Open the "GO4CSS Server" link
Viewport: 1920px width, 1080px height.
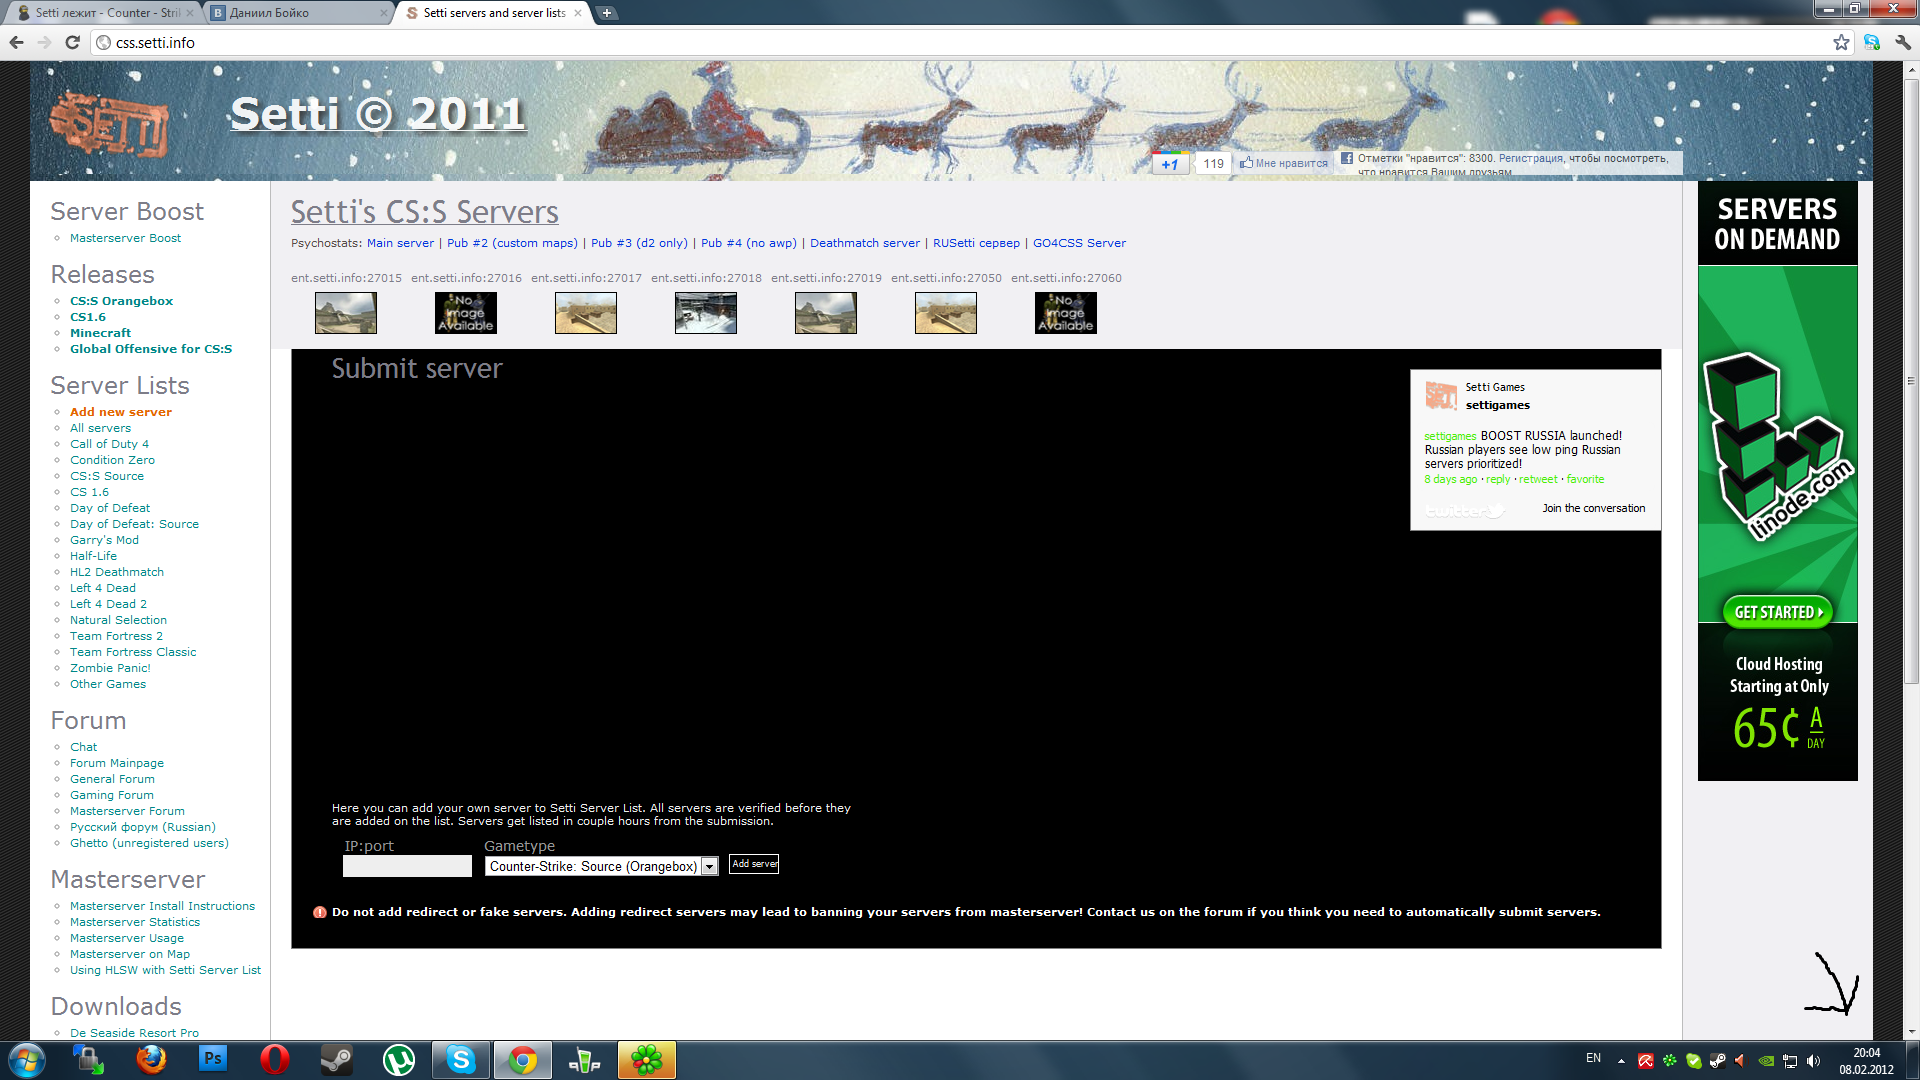[x=1079, y=243]
